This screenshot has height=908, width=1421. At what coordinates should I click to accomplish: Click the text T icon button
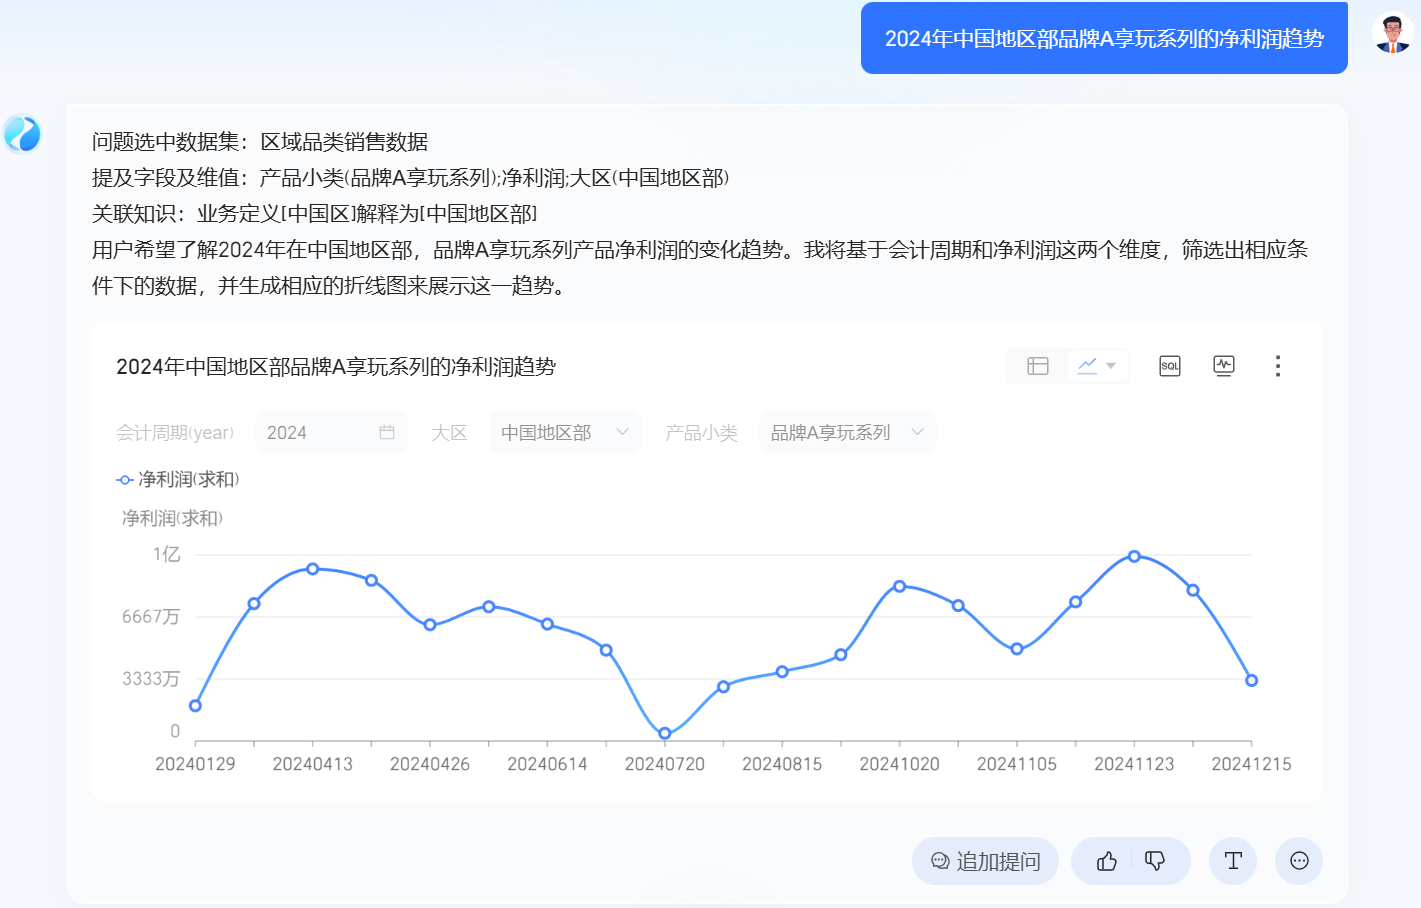coord(1233,861)
